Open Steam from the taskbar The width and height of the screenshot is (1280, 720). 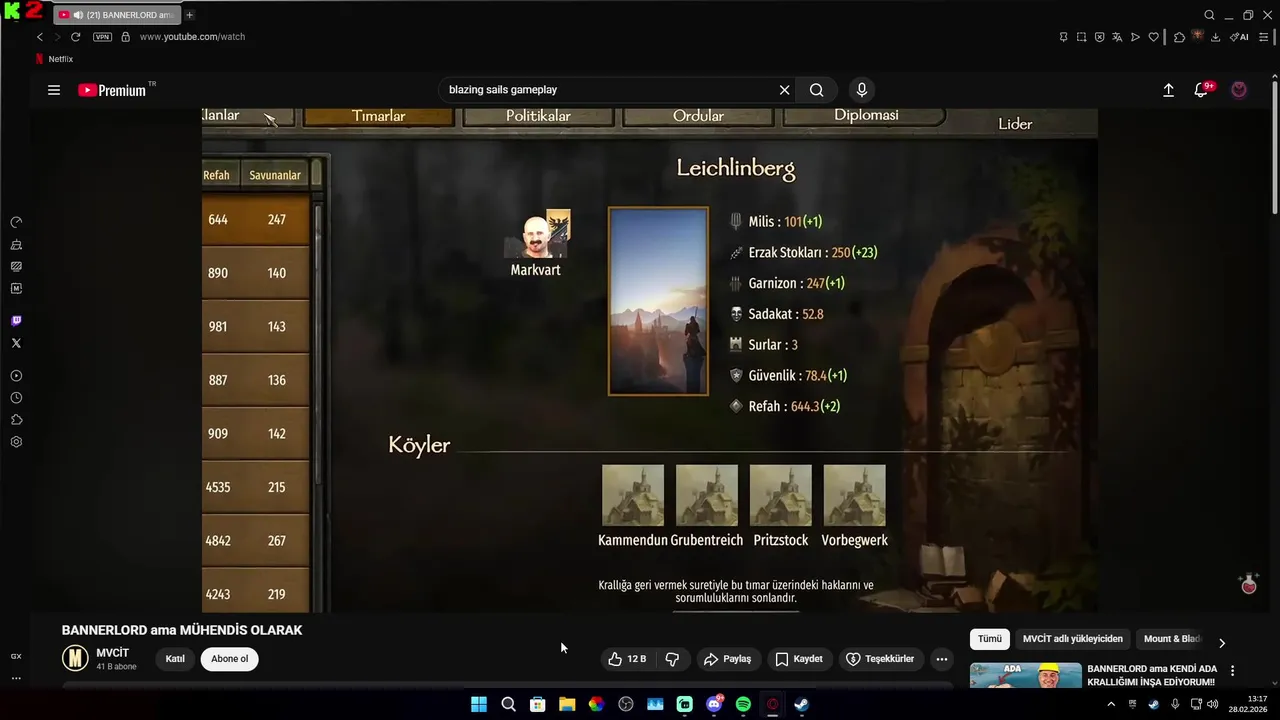(801, 704)
